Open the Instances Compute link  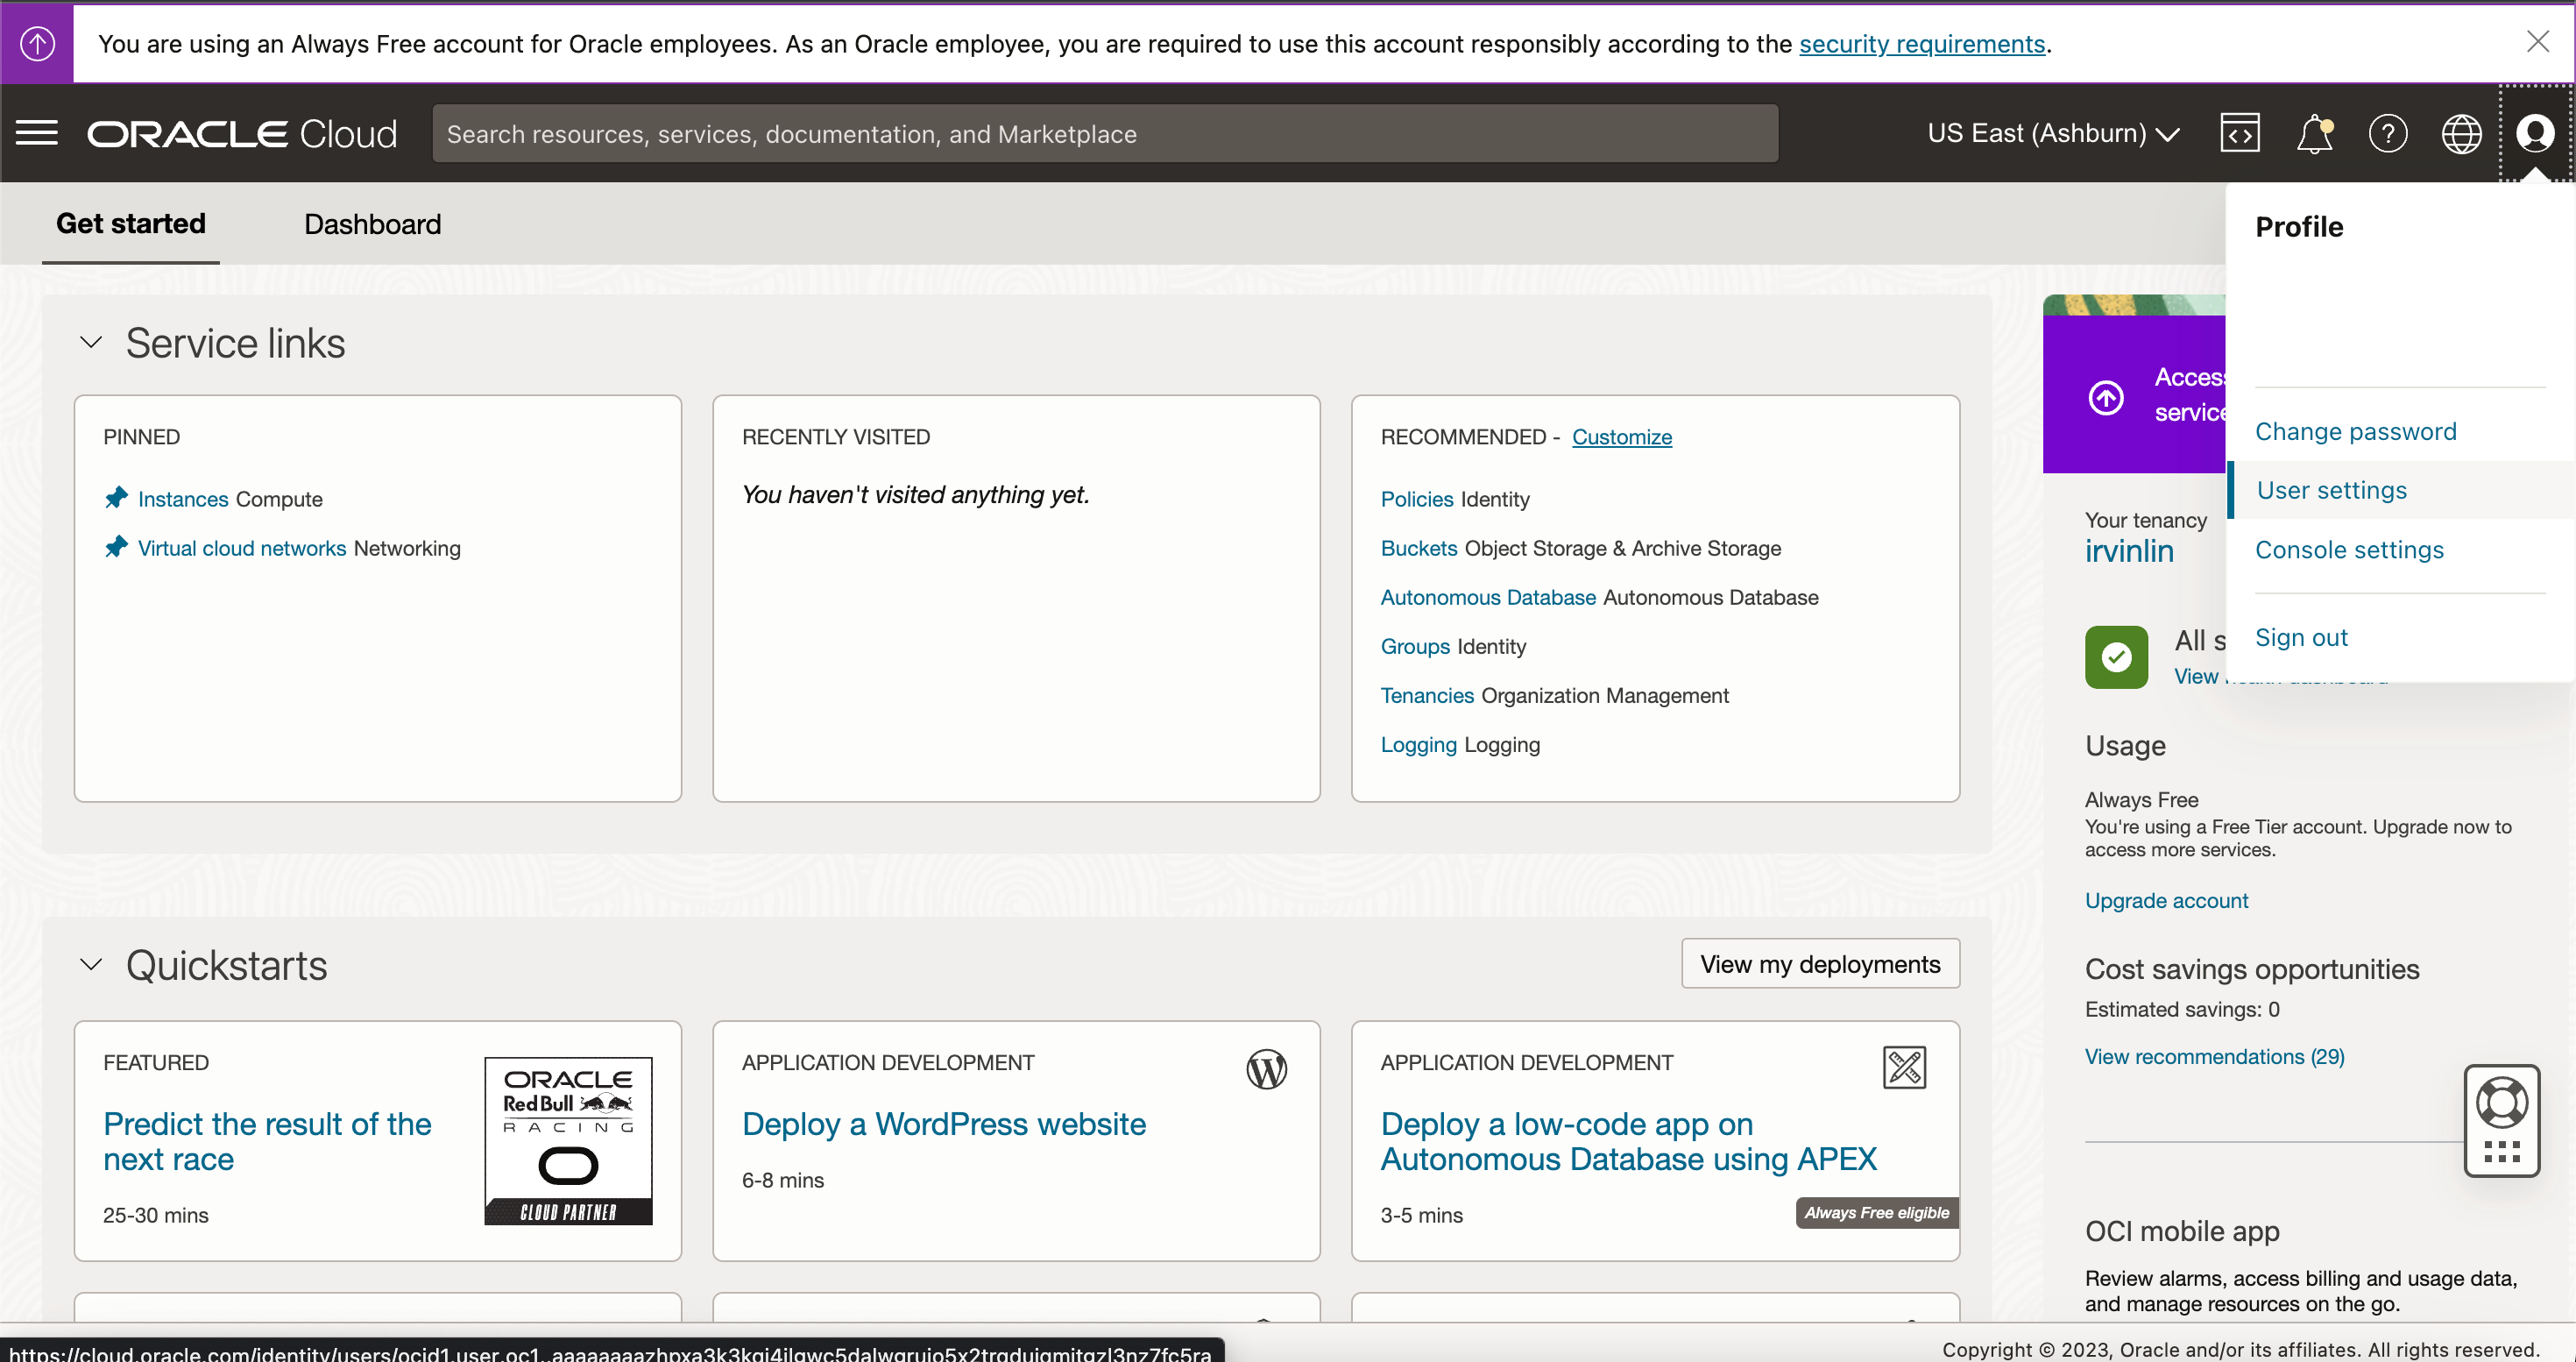tap(183, 499)
